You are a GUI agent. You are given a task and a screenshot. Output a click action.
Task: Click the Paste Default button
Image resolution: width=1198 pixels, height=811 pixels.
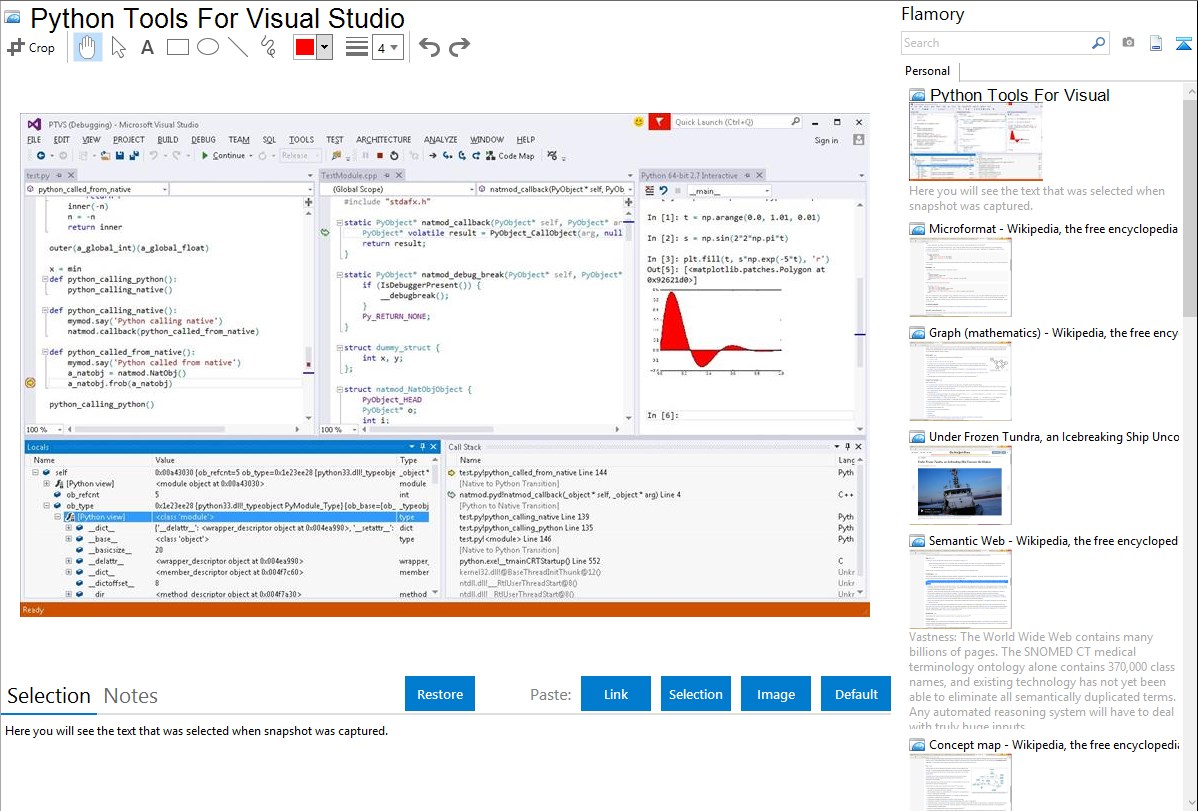[x=856, y=694]
